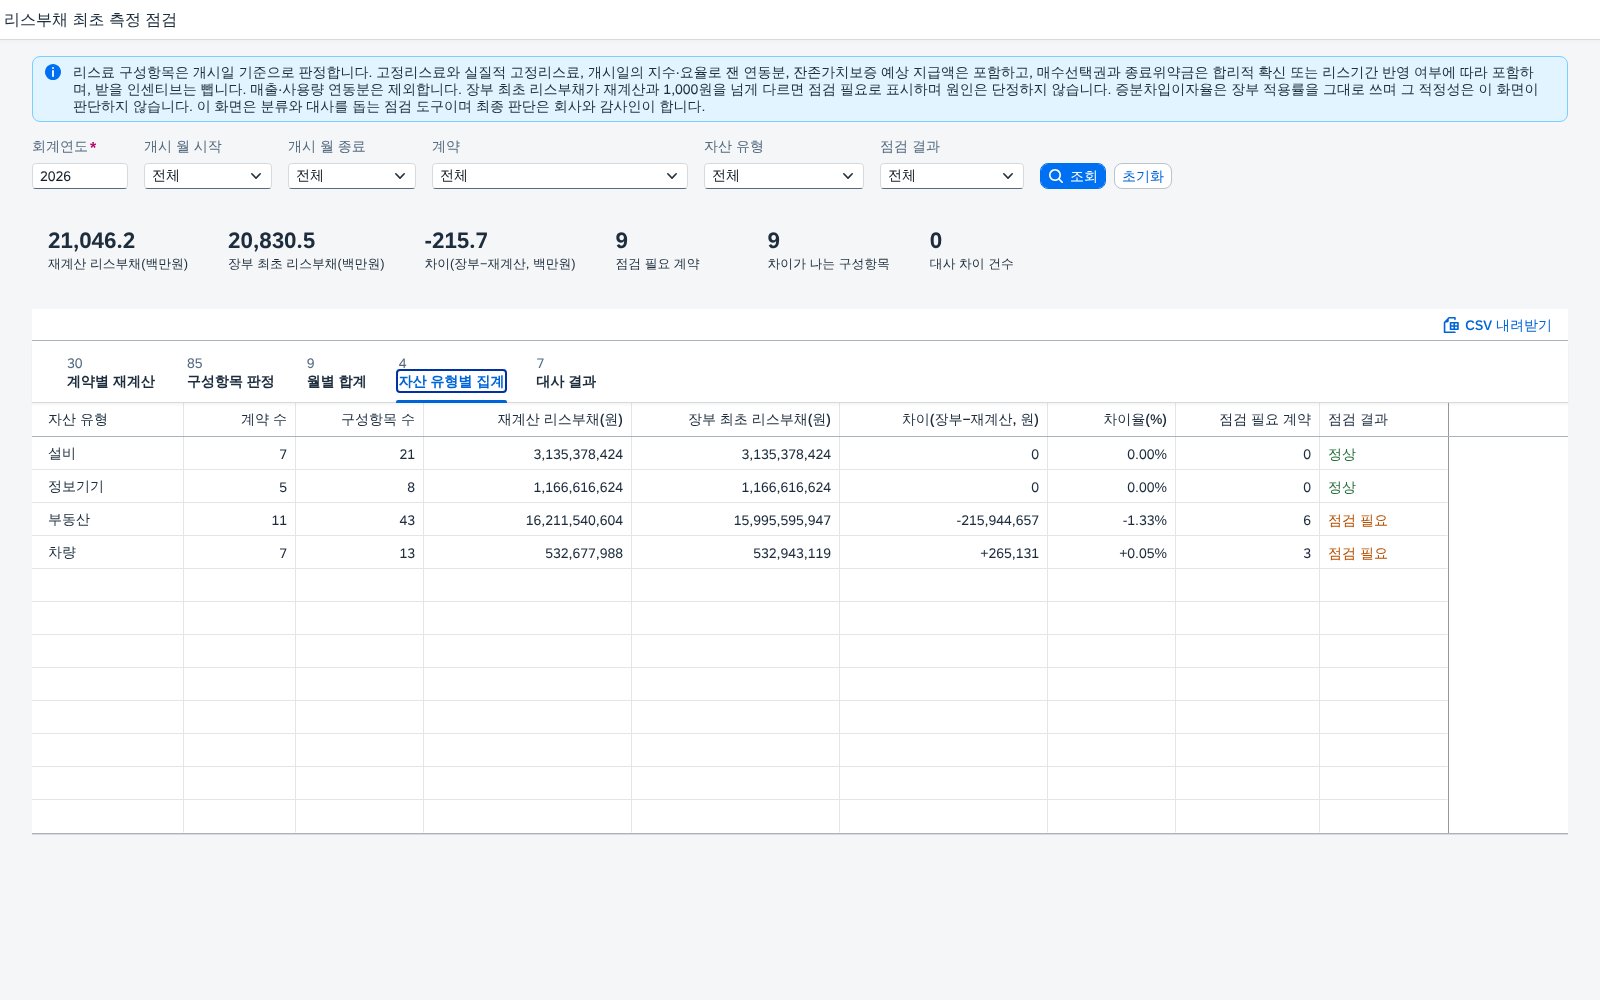Click the 계약 수 column header
Screen dimensions: 1600x1000
coord(240,420)
